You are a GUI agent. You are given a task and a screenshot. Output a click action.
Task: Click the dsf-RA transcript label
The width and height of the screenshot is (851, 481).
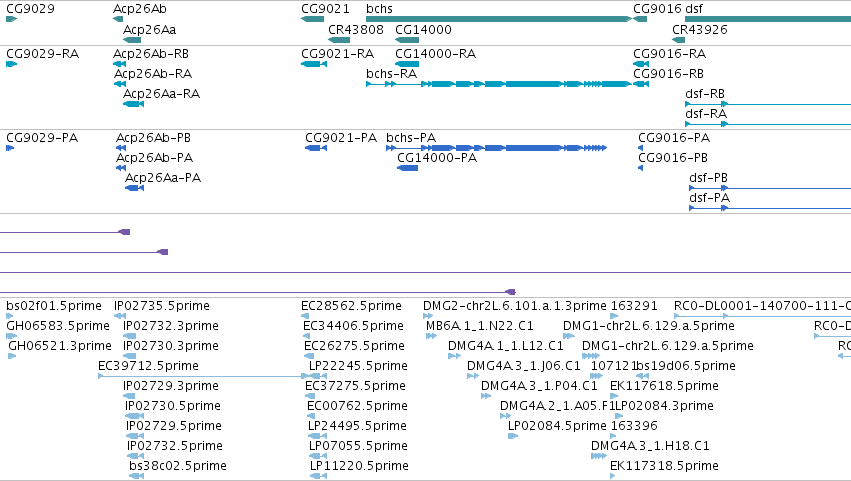click(x=706, y=114)
